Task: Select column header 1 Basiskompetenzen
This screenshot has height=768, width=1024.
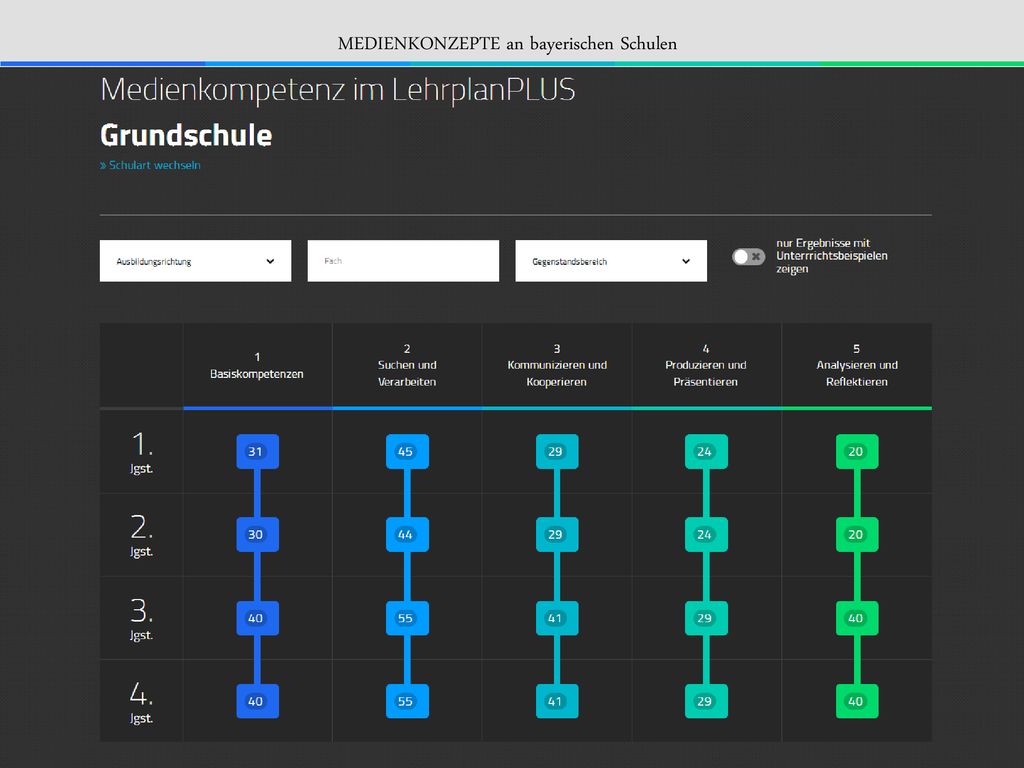Action: point(257,366)
